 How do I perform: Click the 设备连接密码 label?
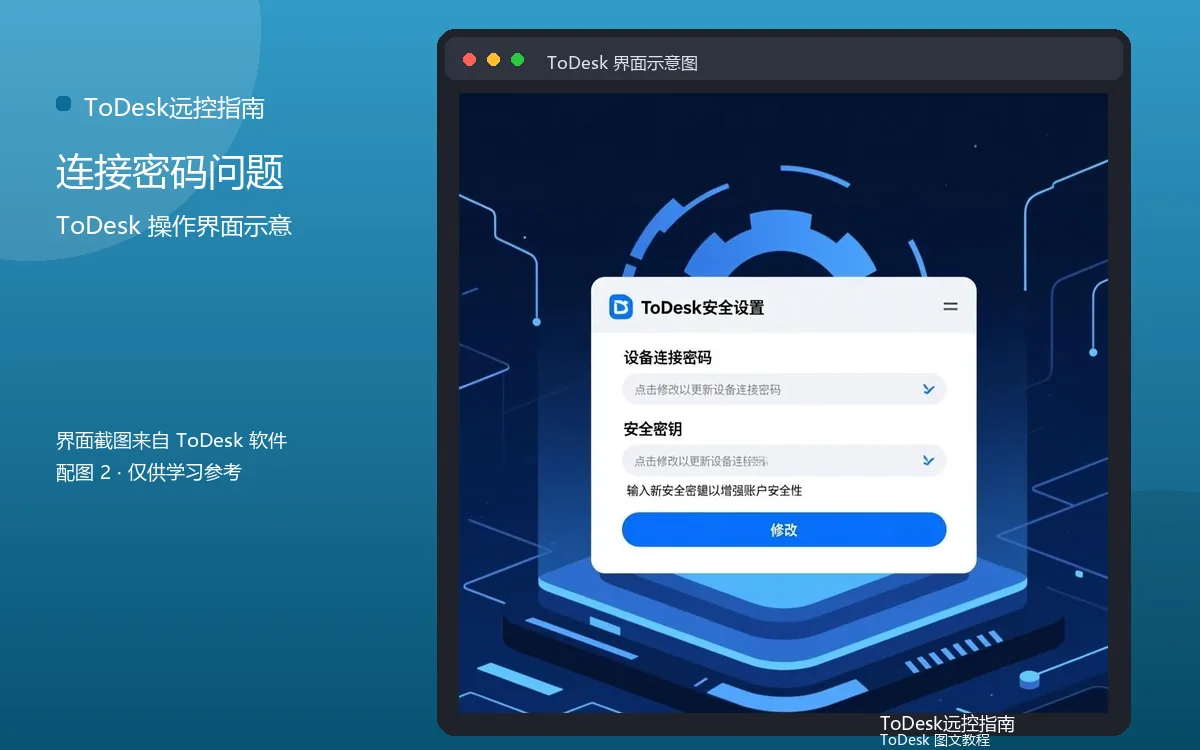click(x=668, y=357)
